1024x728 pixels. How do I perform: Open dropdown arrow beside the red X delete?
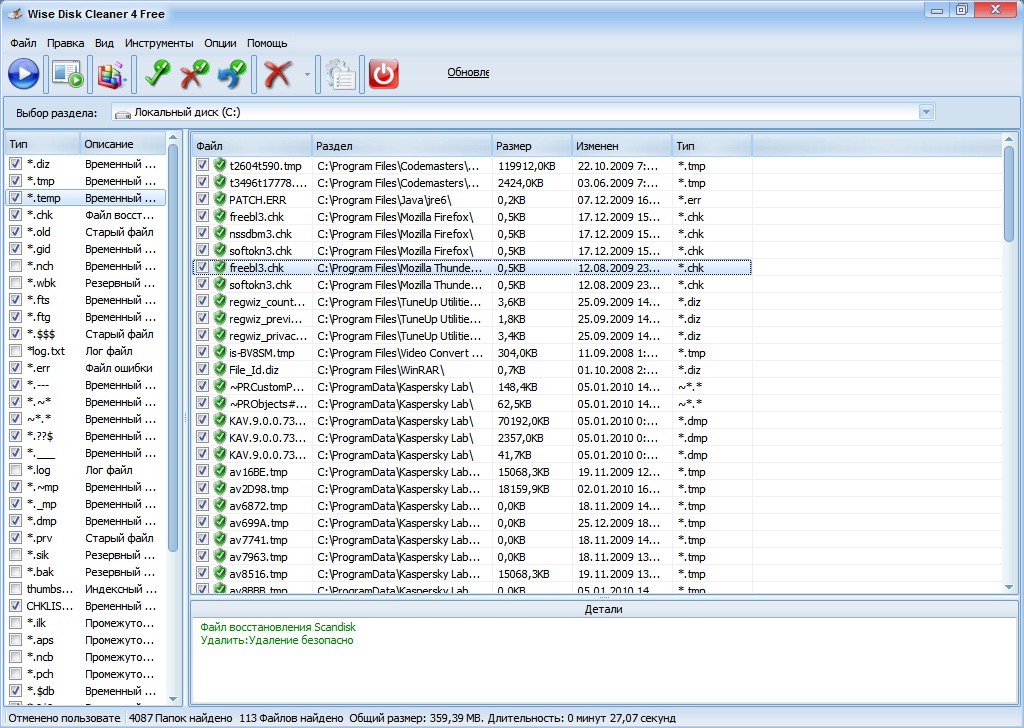[x=307, y=74]
